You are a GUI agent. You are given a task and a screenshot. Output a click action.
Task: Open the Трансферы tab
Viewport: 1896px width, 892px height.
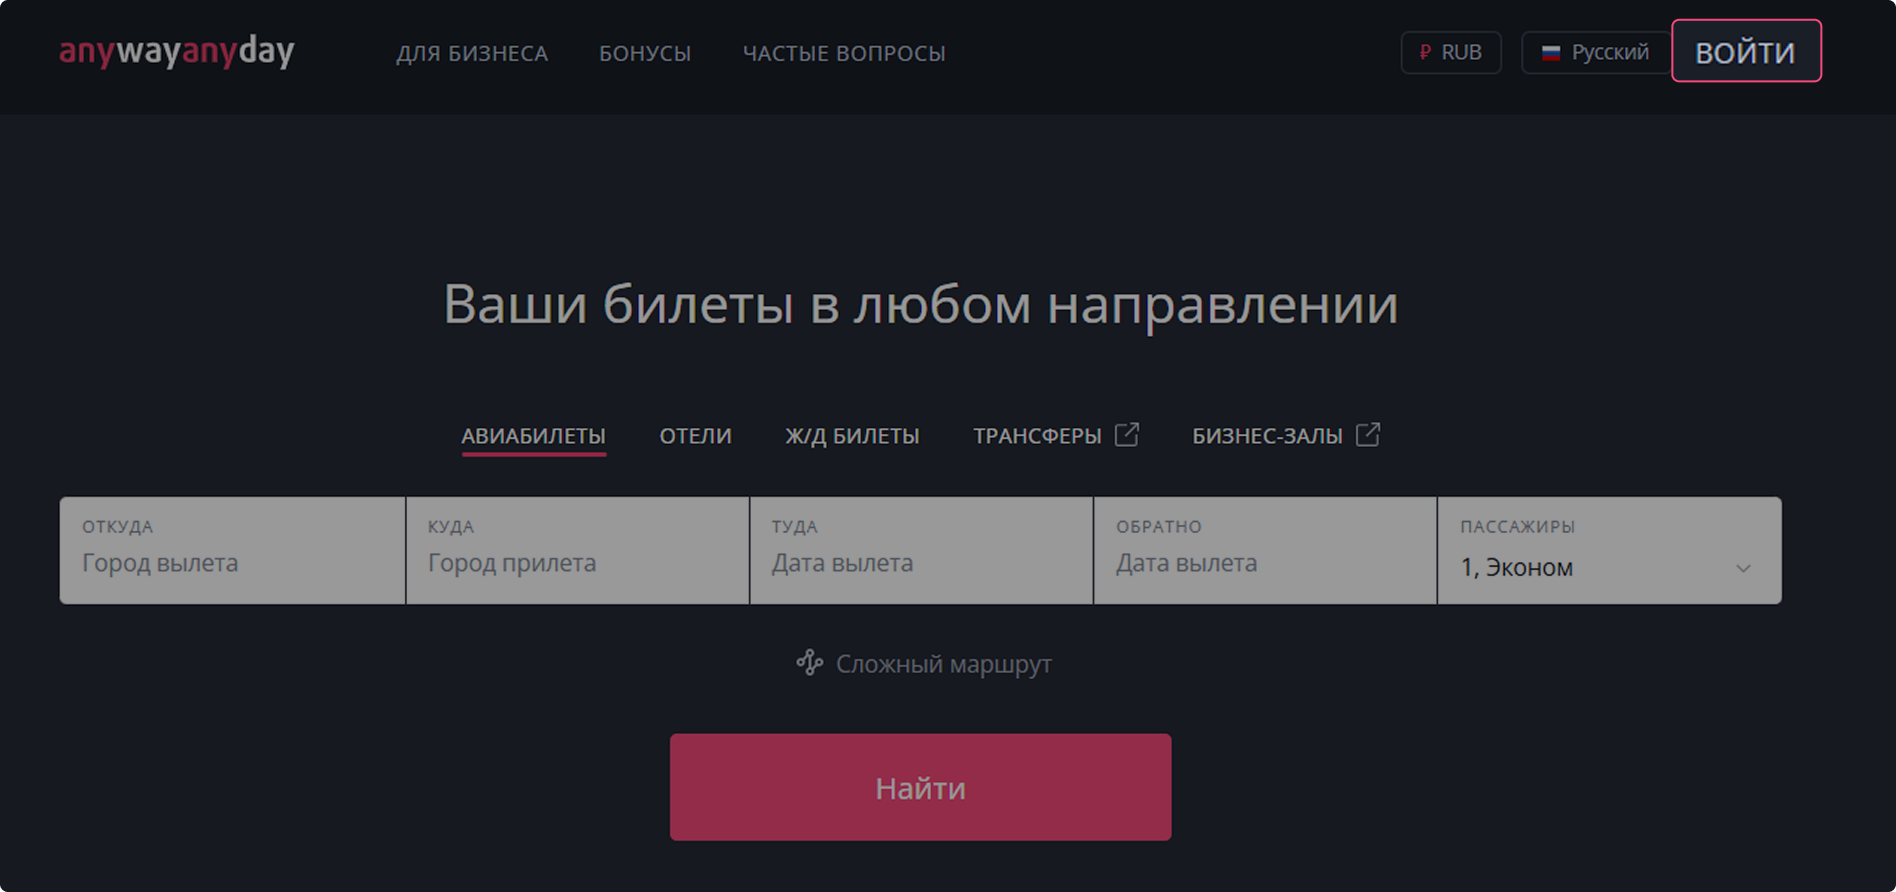(x=1037, y=436)
